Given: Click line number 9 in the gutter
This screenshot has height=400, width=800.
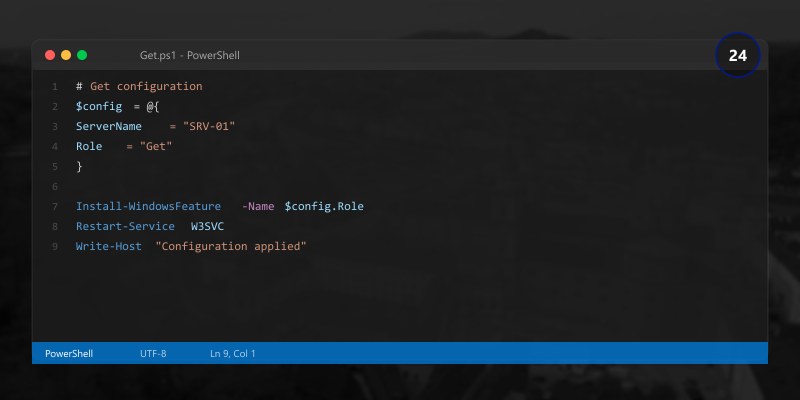Looking at the screenshot, I should (55, 246).
